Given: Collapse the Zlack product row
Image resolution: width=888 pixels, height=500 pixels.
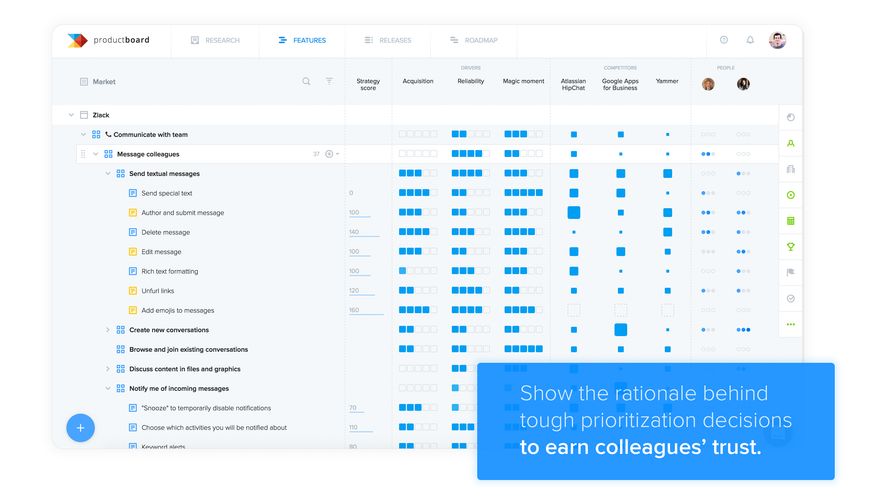Looking at the screenshot, I should [x=71, y=115].
